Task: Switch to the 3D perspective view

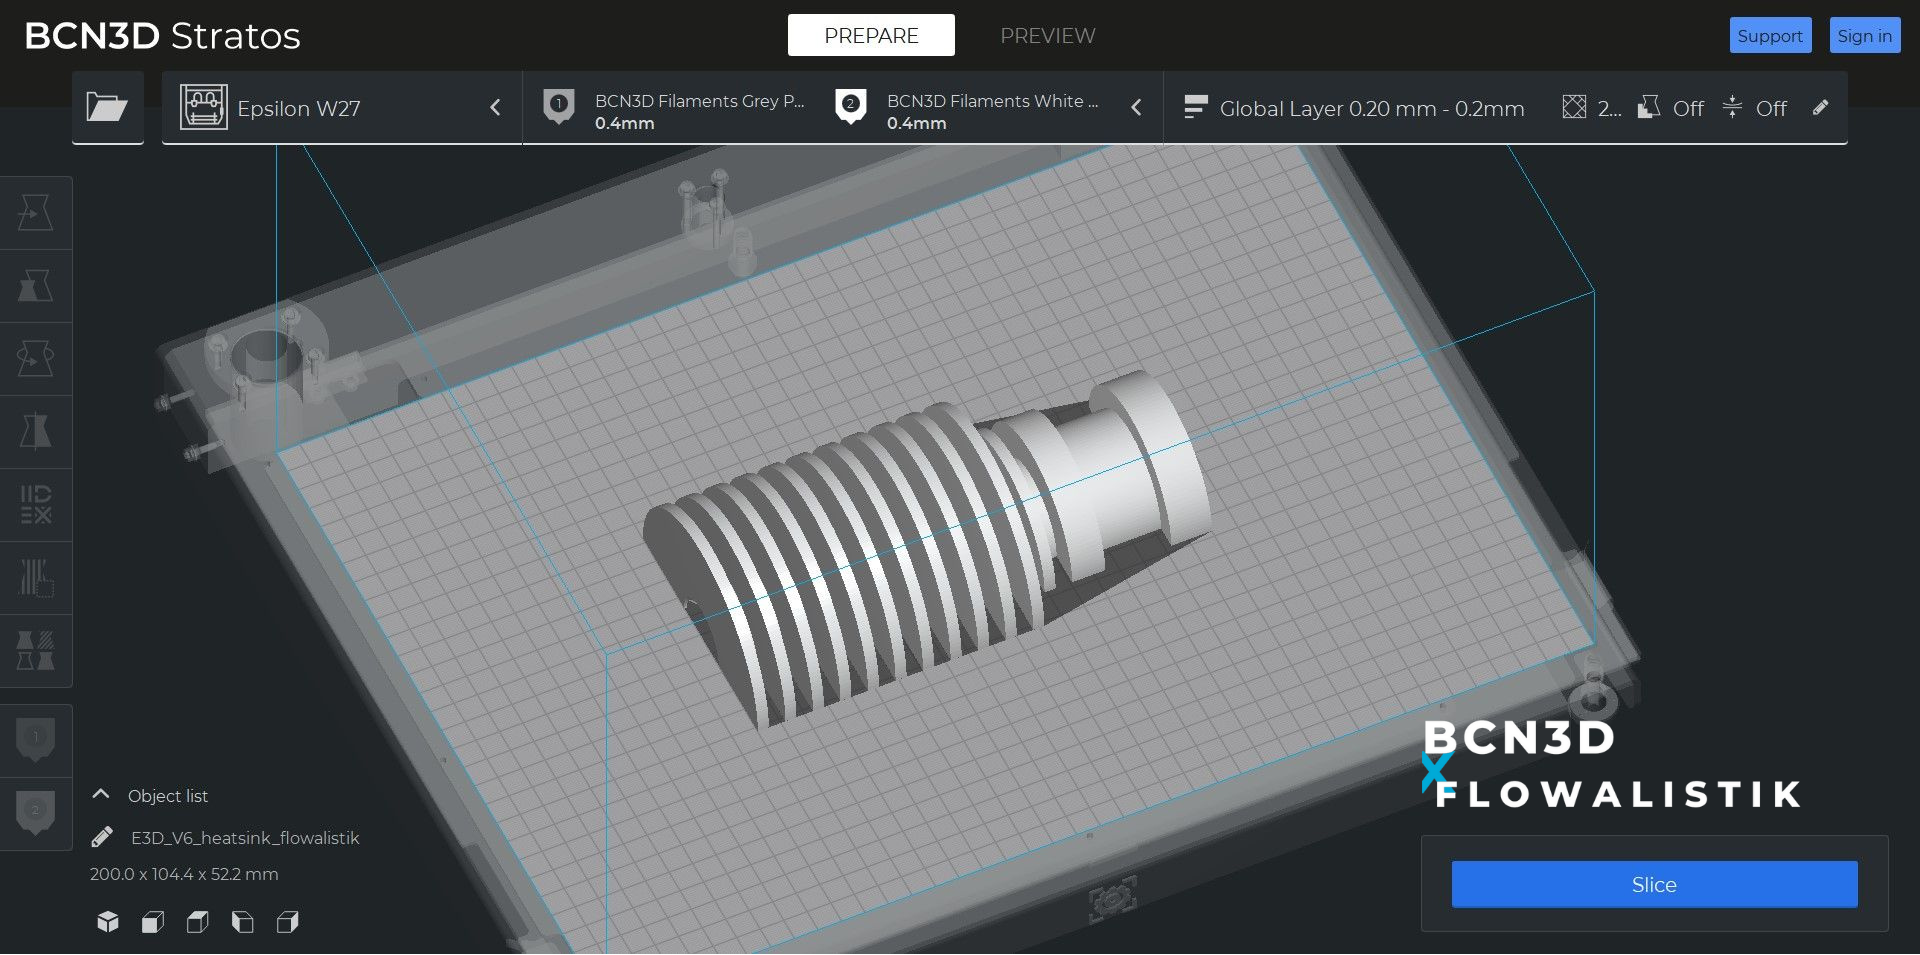Action: tap(108, 922)
